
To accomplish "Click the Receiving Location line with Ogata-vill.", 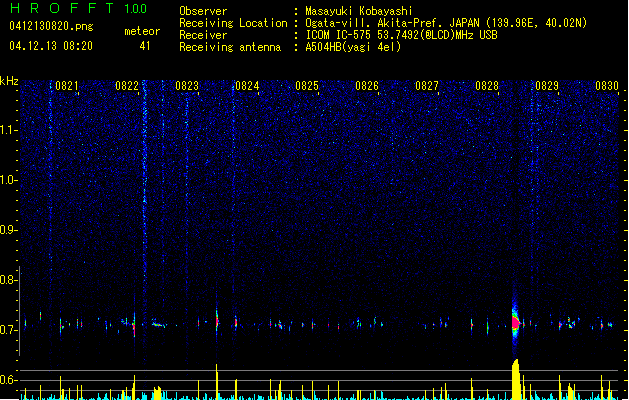I will (383, 23).
